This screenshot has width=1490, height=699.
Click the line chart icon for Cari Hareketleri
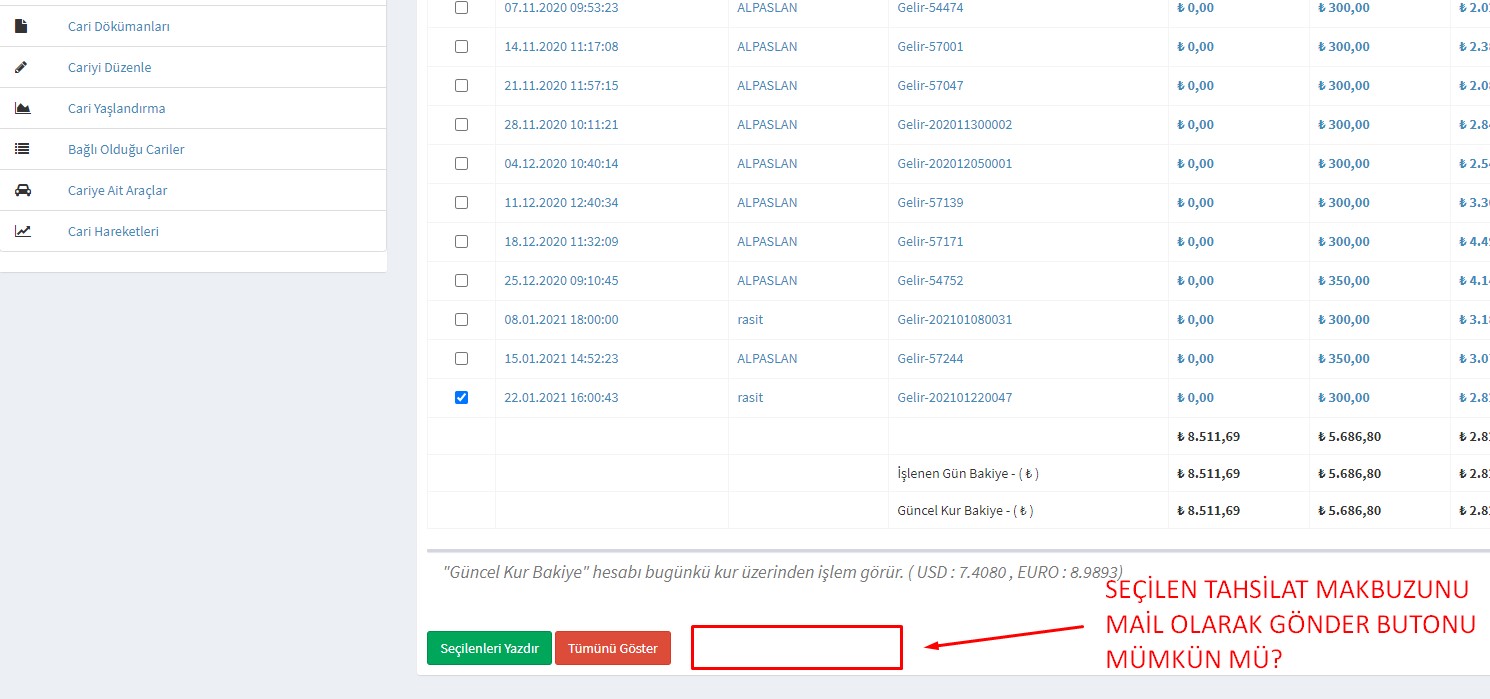(x=22, y=231)
